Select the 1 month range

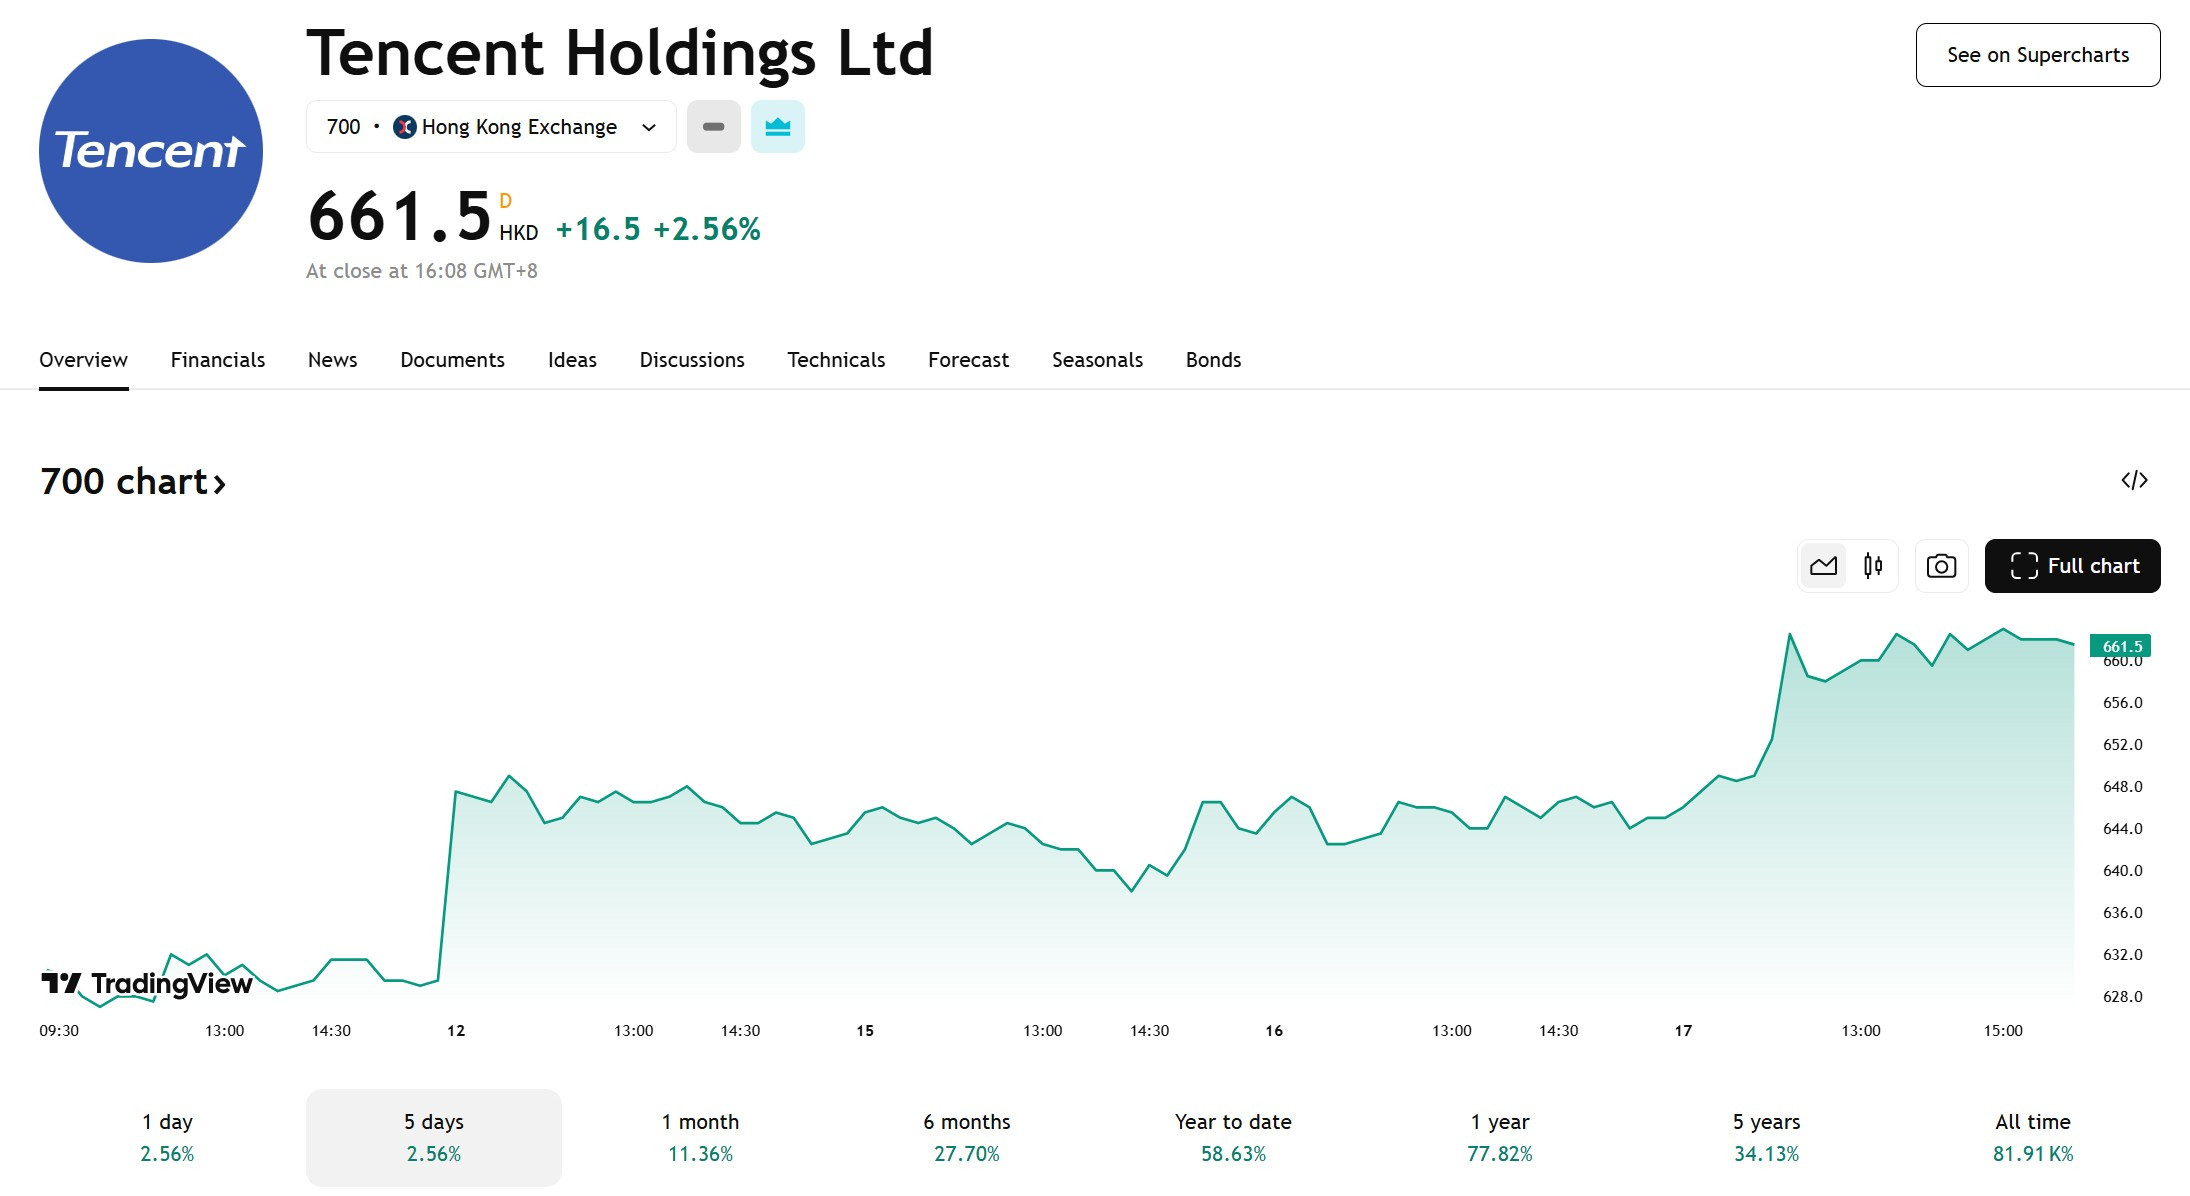coord(700,1138)
